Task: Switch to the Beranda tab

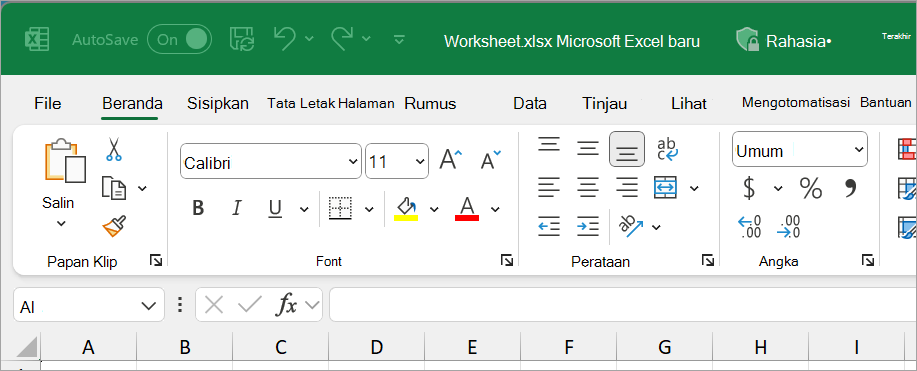Action: pyautogui.click(x=132, y=104)
